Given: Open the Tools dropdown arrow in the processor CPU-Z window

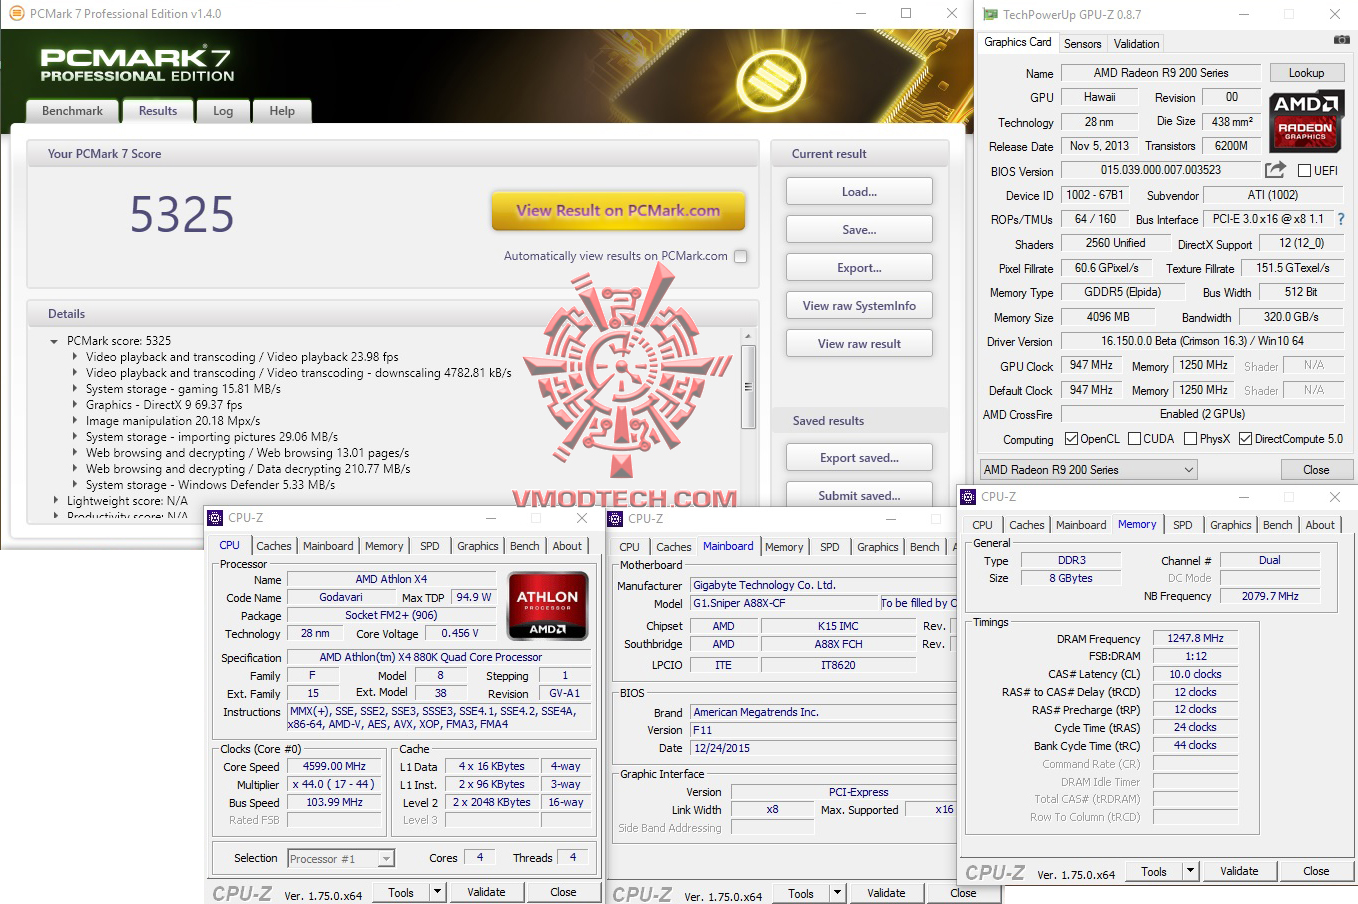Looking at the screenshot, I should 437,892.
